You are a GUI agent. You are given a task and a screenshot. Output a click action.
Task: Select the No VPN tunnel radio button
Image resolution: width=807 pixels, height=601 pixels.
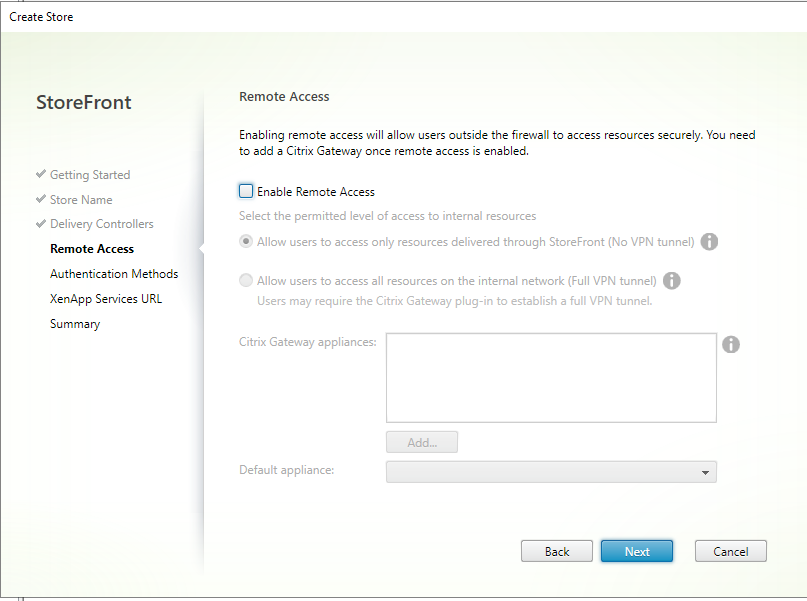pos(246,242)
